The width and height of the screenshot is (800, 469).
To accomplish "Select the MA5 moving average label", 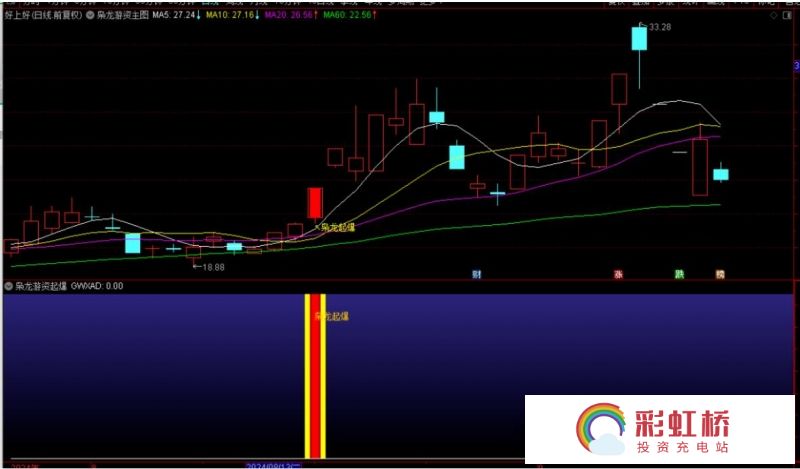I will coord(175,17).
